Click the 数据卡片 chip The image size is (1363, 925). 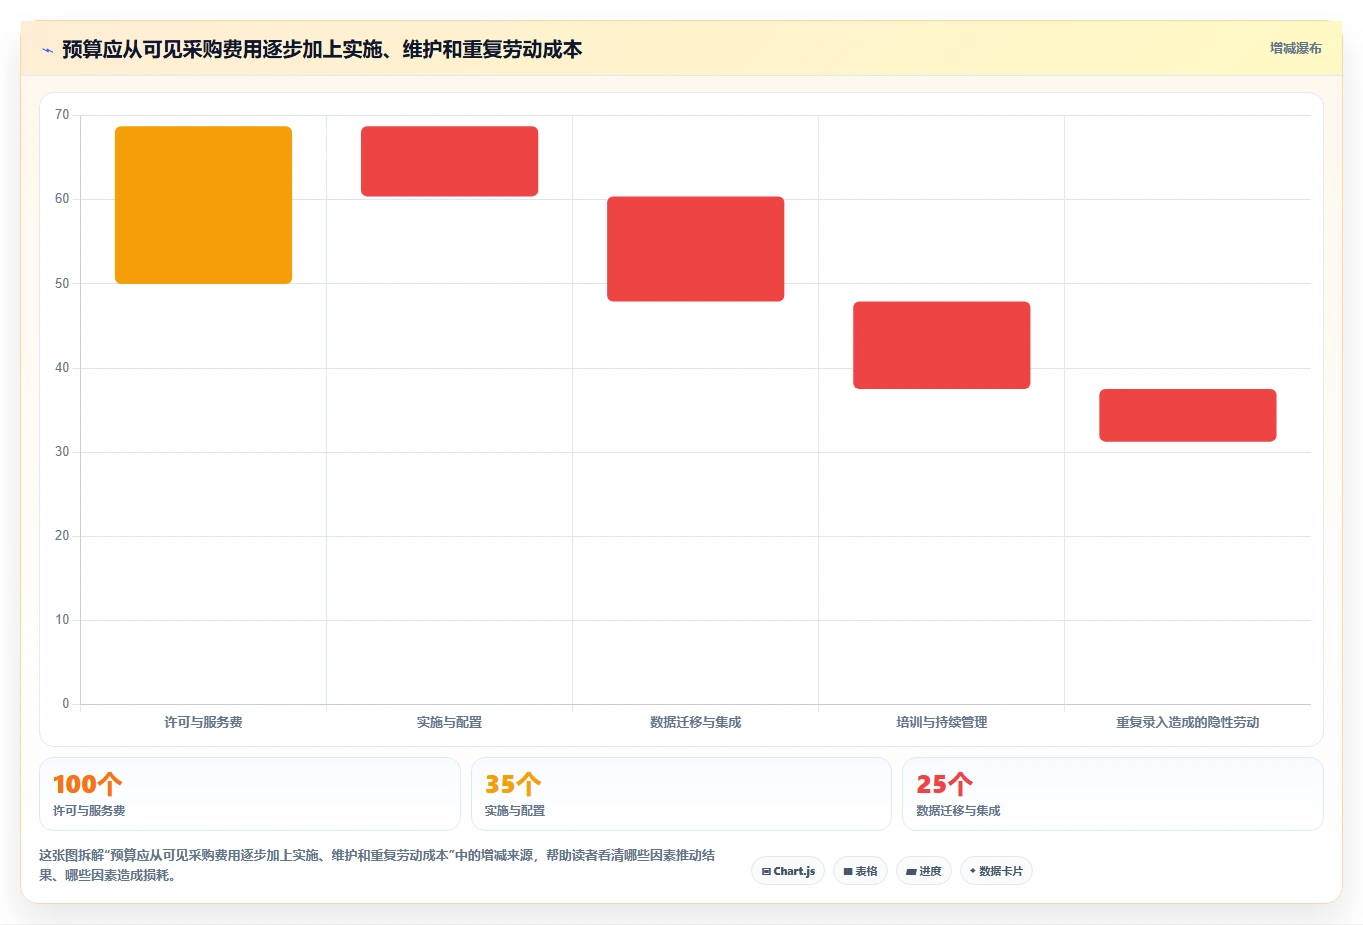tap(996, 871)
